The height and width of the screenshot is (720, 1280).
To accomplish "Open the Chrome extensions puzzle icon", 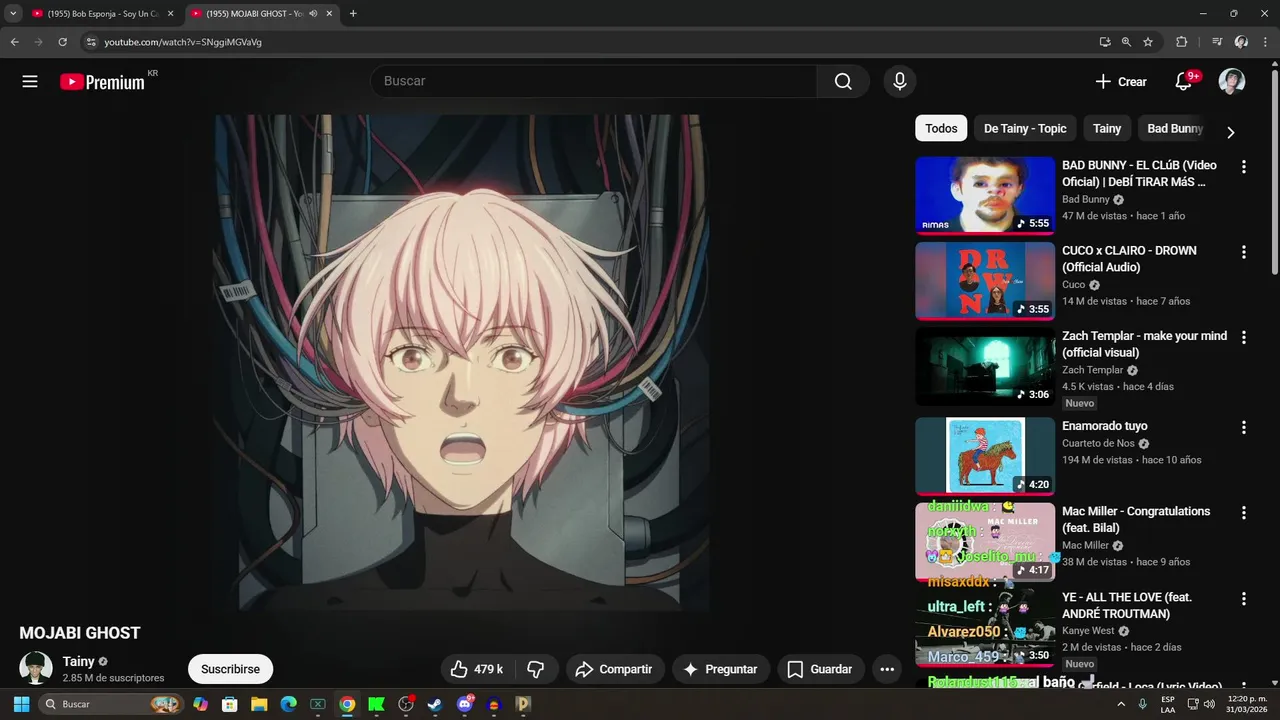I will [x=1182, y=42].
